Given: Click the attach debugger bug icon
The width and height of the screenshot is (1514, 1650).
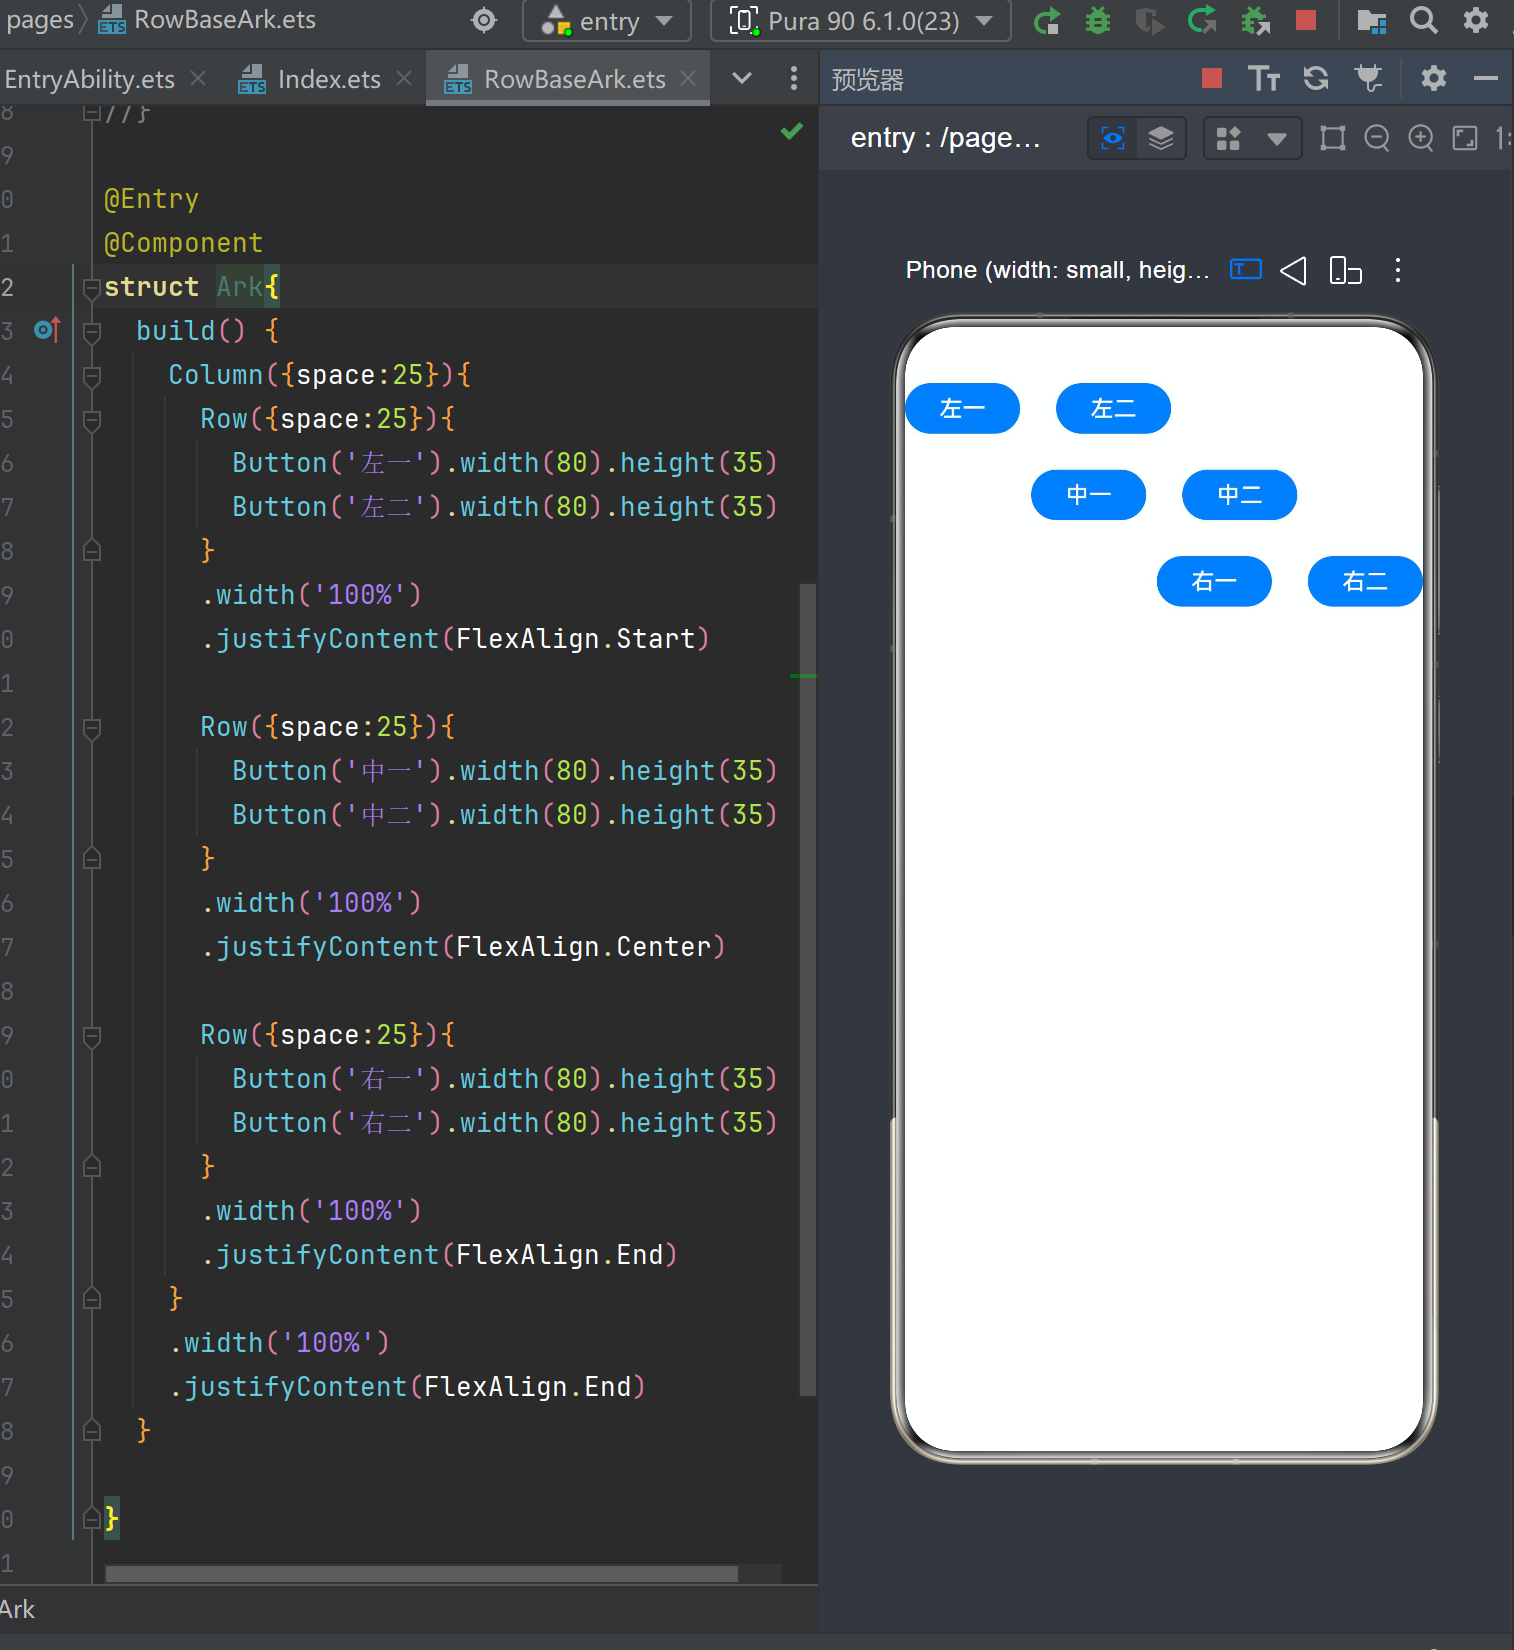Looking at the screenshot, I should (1254, 21).
